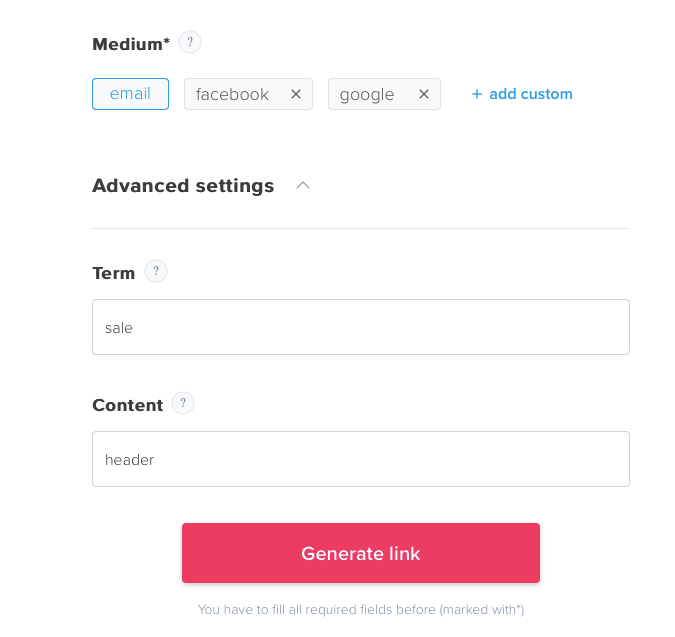Collapse Advanced settings with the chevron

pos(303,186)
